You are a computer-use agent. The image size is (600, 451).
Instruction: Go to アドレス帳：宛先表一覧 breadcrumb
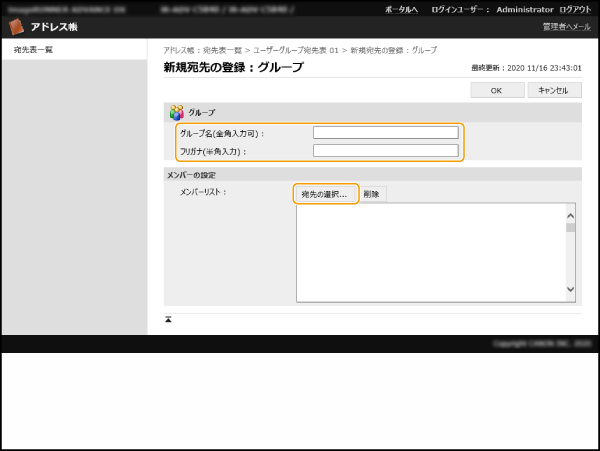pos(203,50)
